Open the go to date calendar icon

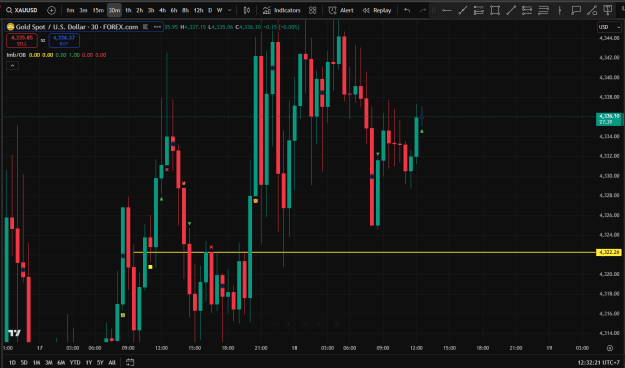click(x=130, y=362)
